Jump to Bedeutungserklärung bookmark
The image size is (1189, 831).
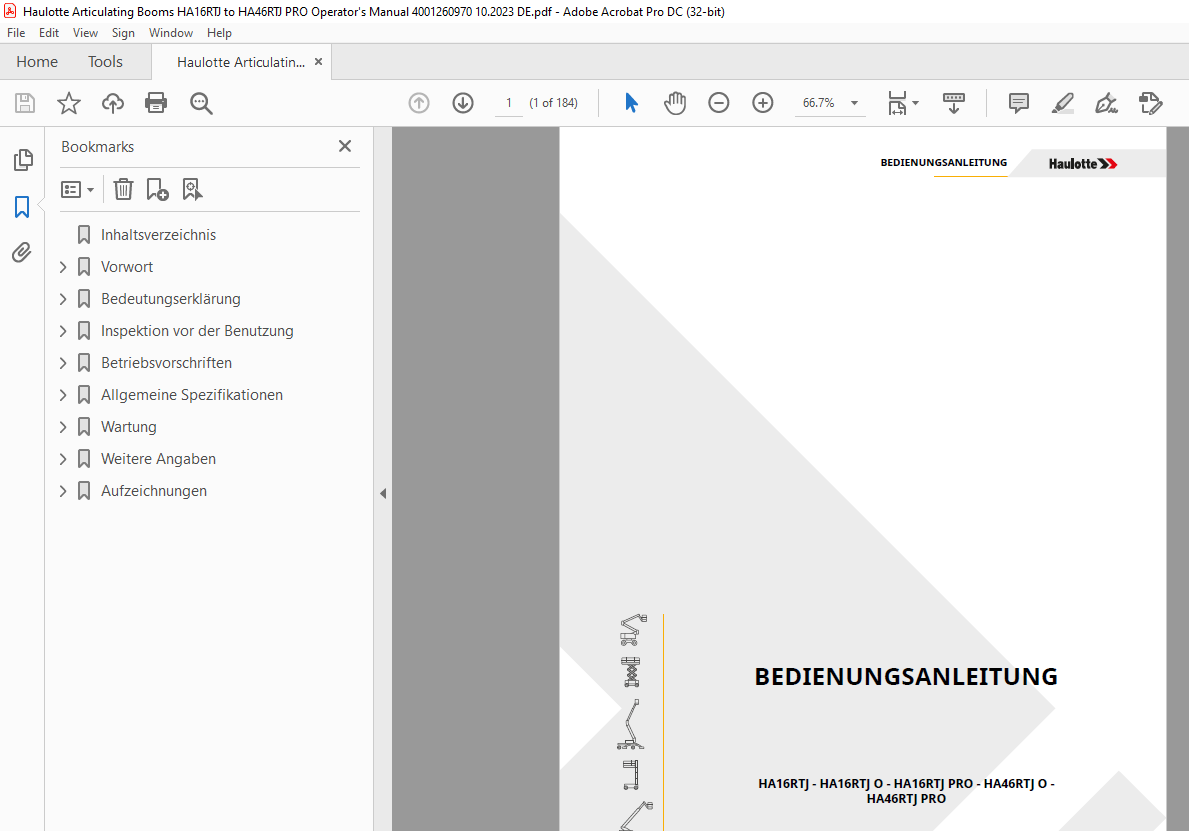(x=171, y=299)
